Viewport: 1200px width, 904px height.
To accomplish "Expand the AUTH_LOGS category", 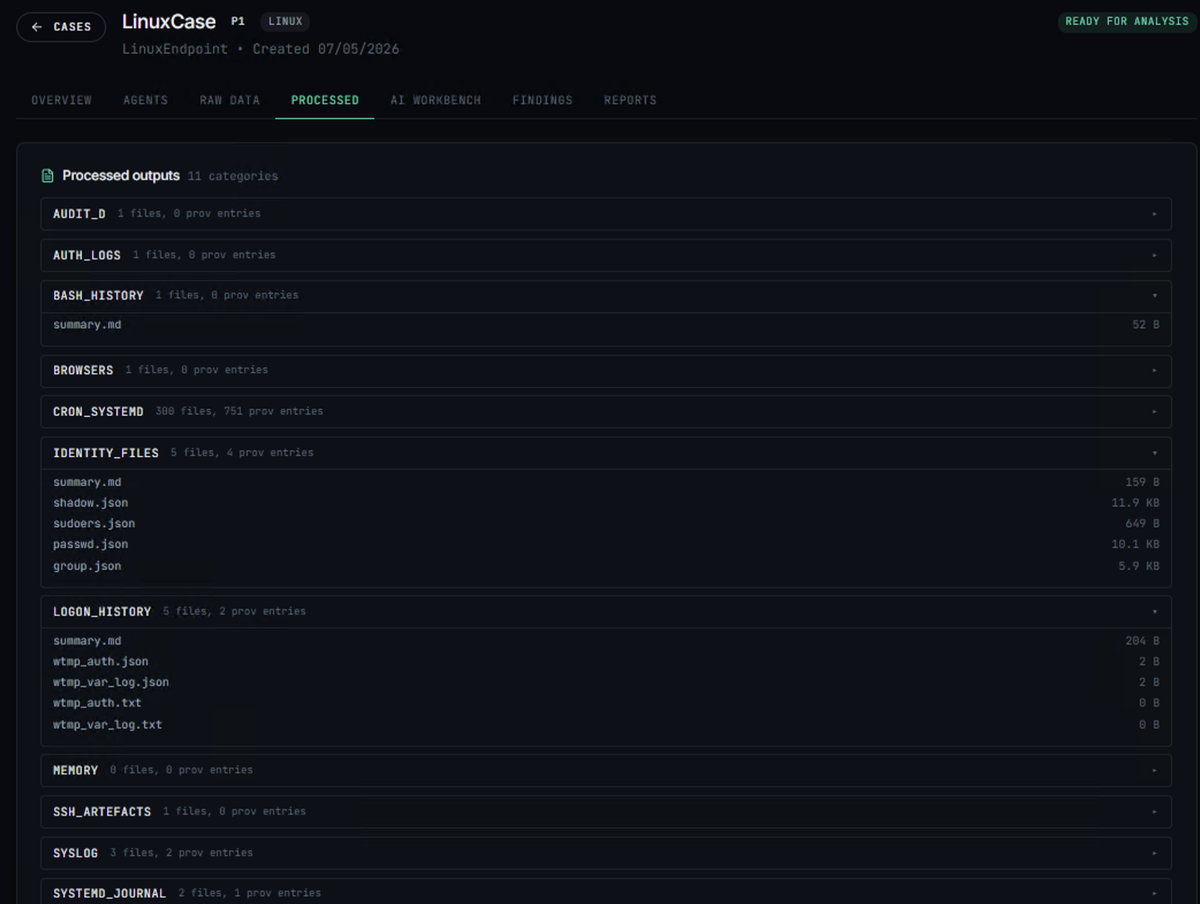I will 606,255.
